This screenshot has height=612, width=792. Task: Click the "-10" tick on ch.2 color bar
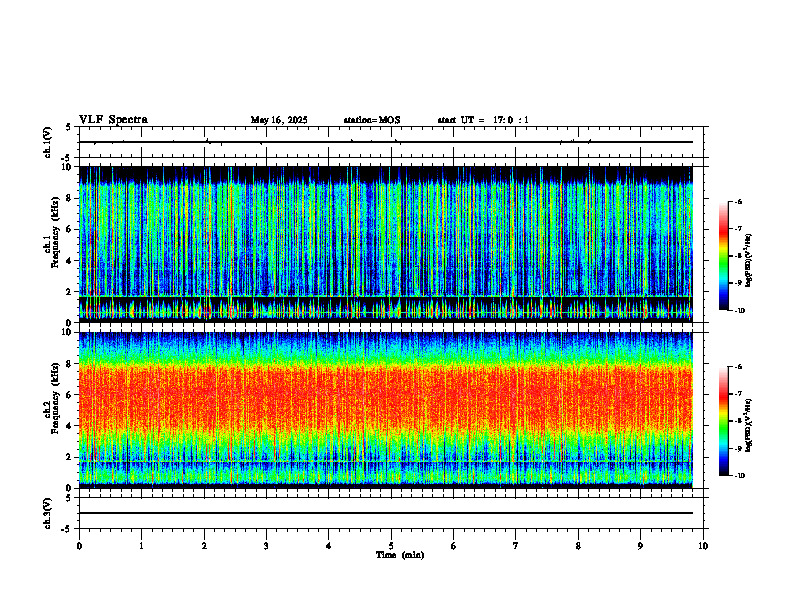click(740, 476)
